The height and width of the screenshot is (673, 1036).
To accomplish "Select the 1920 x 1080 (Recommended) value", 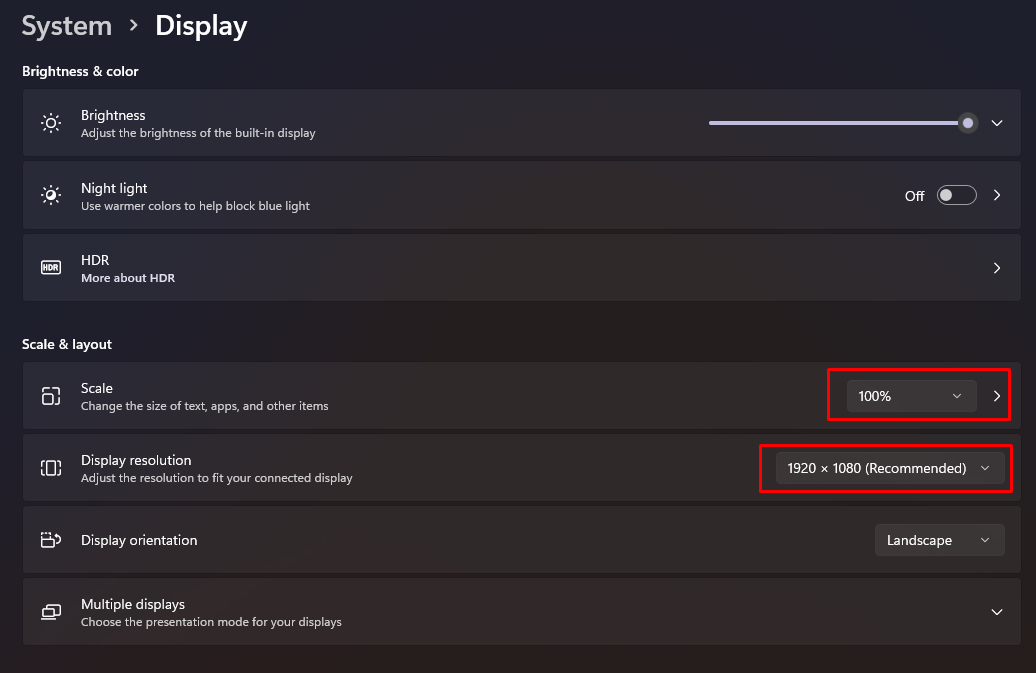I will (888, 467).
